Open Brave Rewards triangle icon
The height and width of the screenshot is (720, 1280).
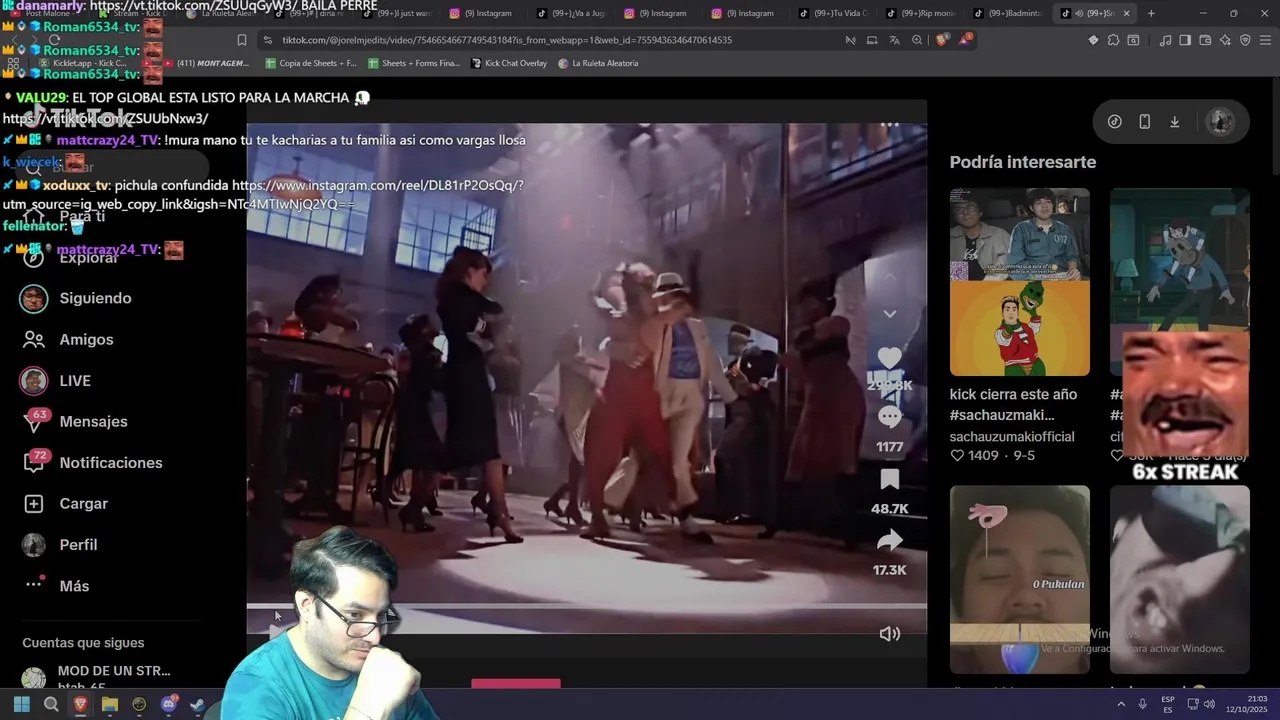[x=965, y=40]
